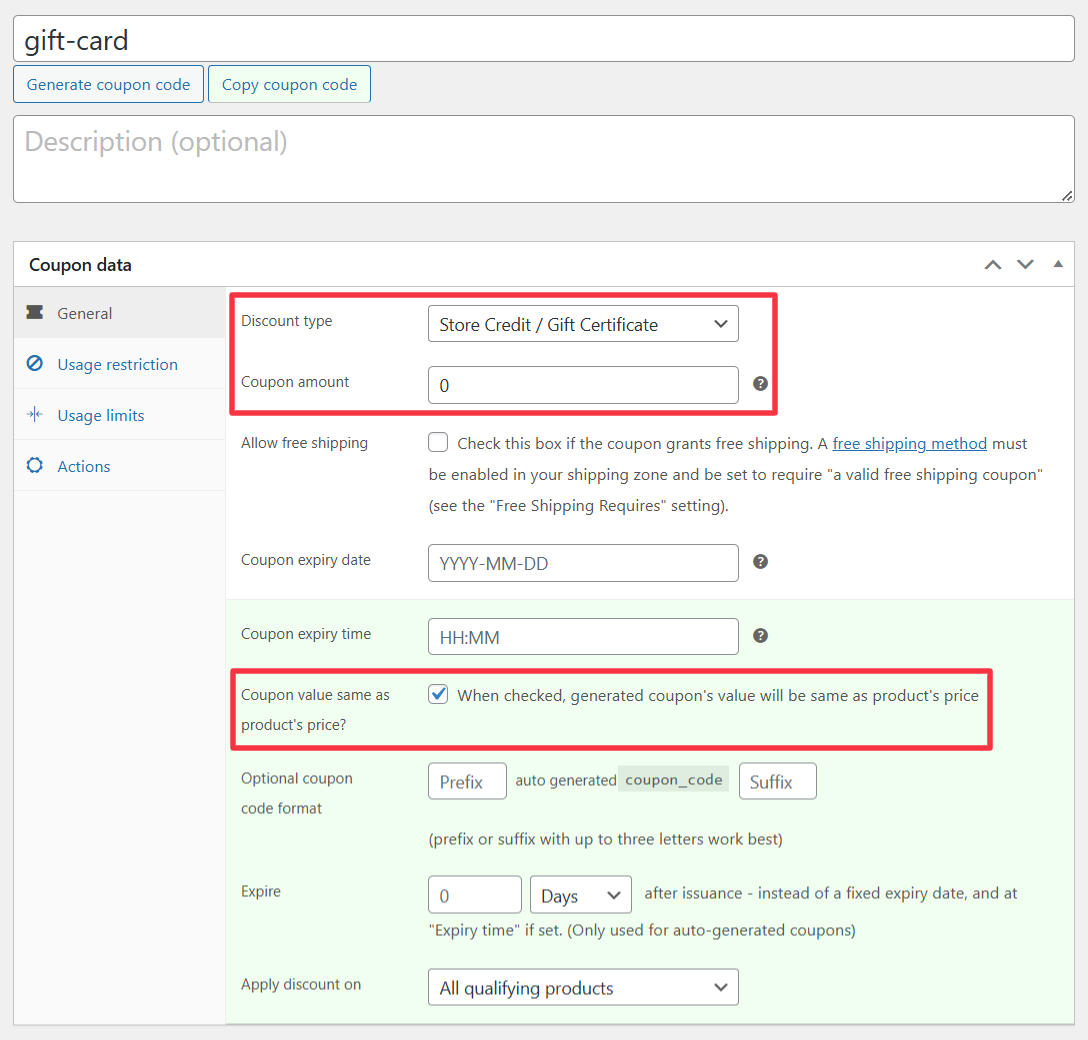
Task: Click the Usage limits icon
Action: [35, 415]
